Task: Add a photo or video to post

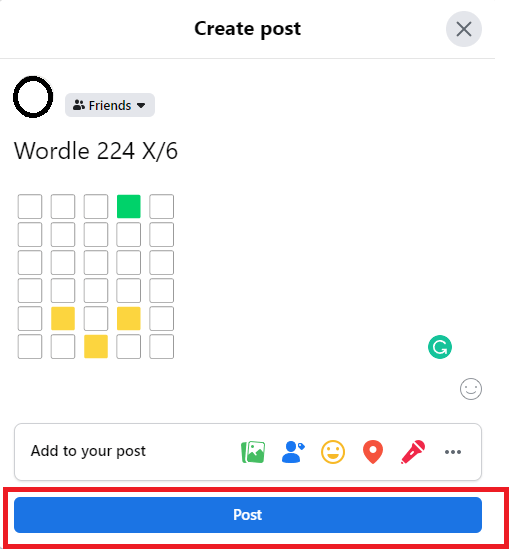Action: click(253, 452)
